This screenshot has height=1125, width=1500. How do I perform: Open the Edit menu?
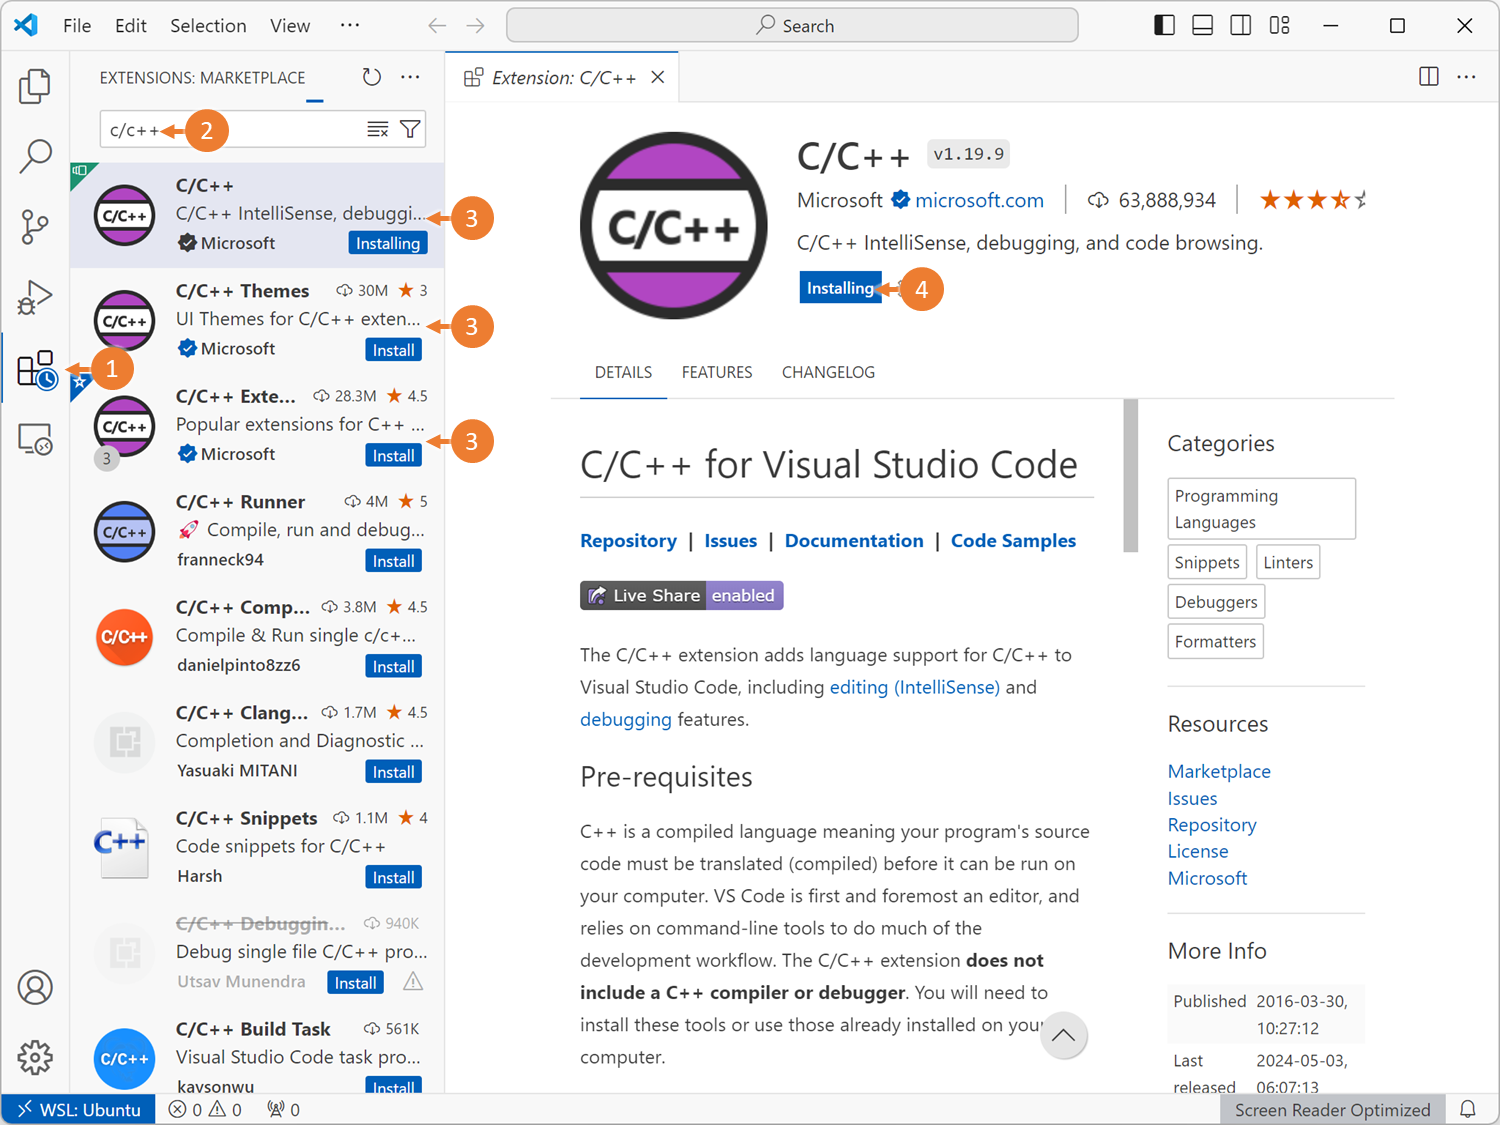(131, 26)
